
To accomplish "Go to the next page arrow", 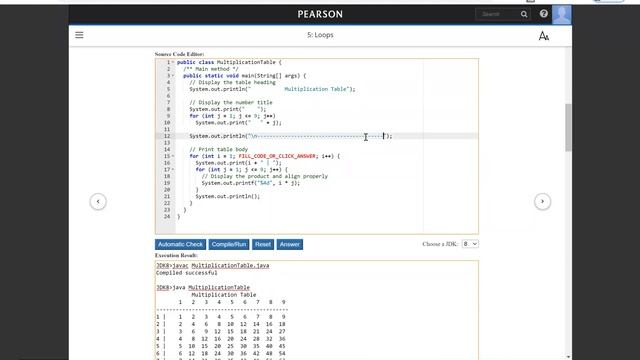I will pyautogui.click(x=542, y=202).
